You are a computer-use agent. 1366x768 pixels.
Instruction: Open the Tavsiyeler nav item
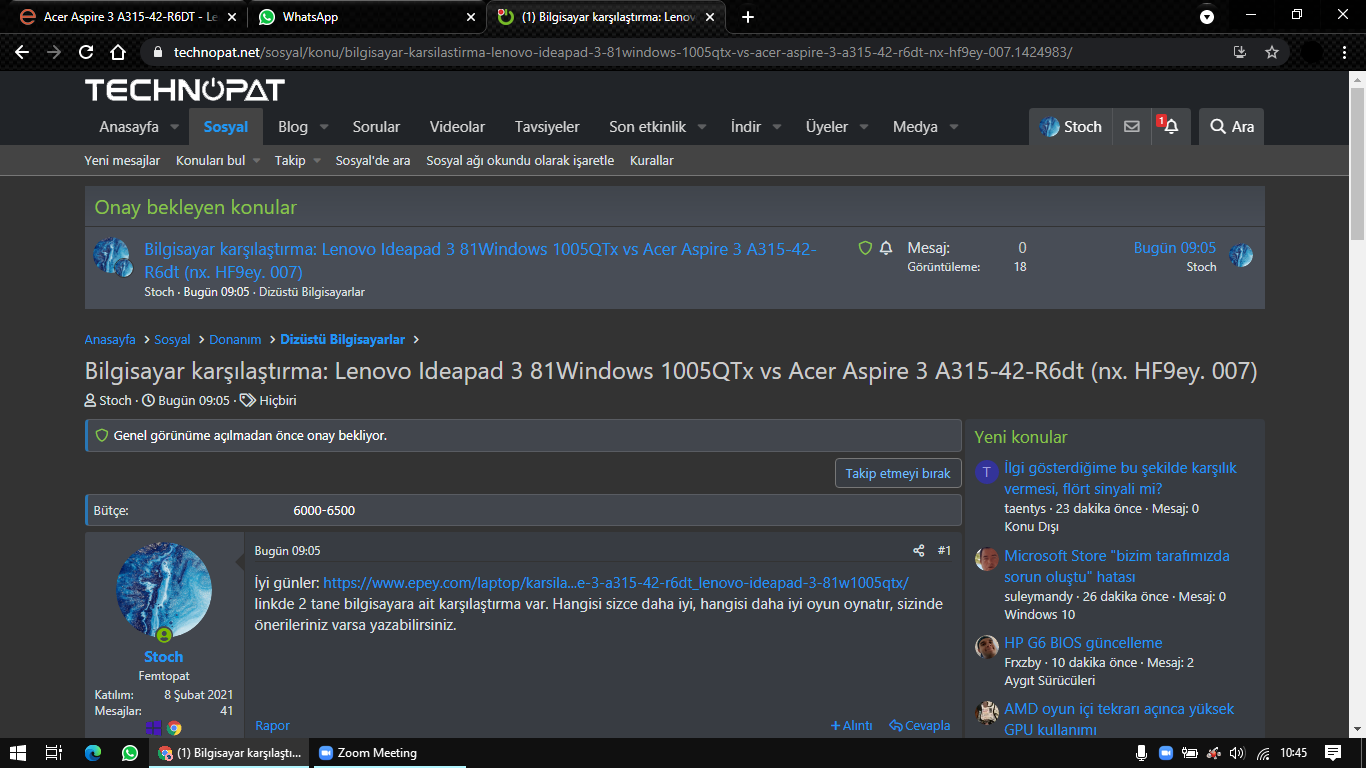[x=547, y=127]
